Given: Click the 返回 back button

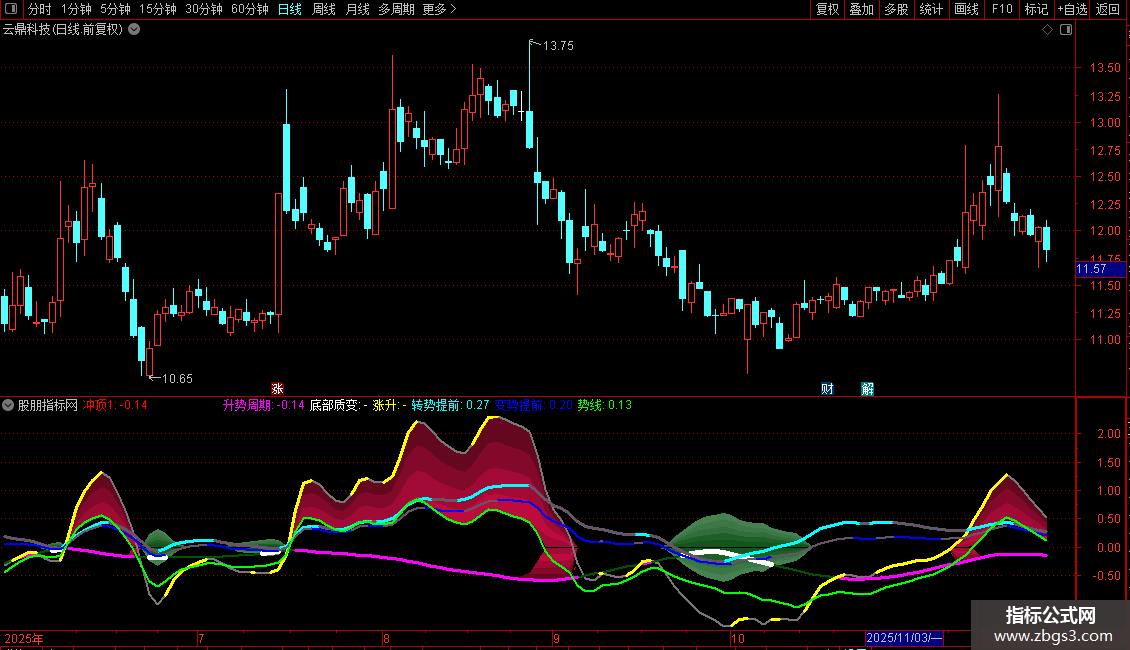Looking at the screenshot, I should (x=1108, y=10).
